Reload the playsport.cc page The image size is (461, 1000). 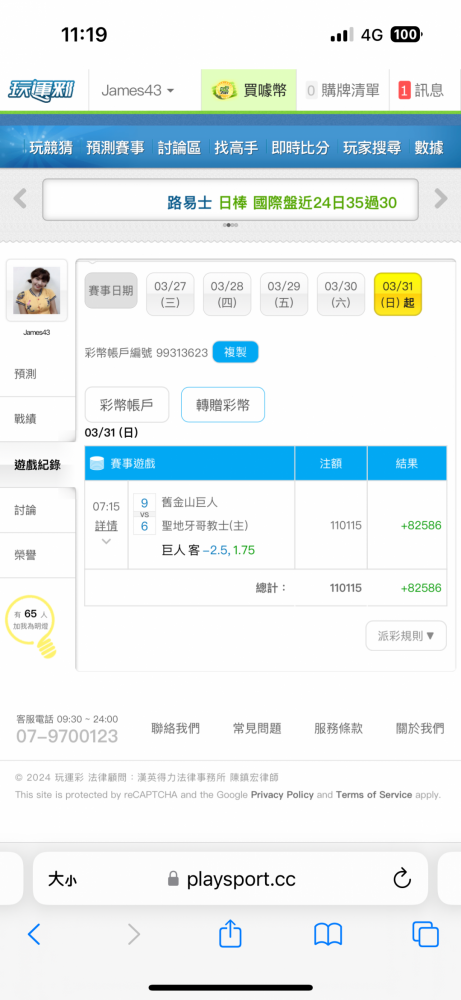[402, 879]
